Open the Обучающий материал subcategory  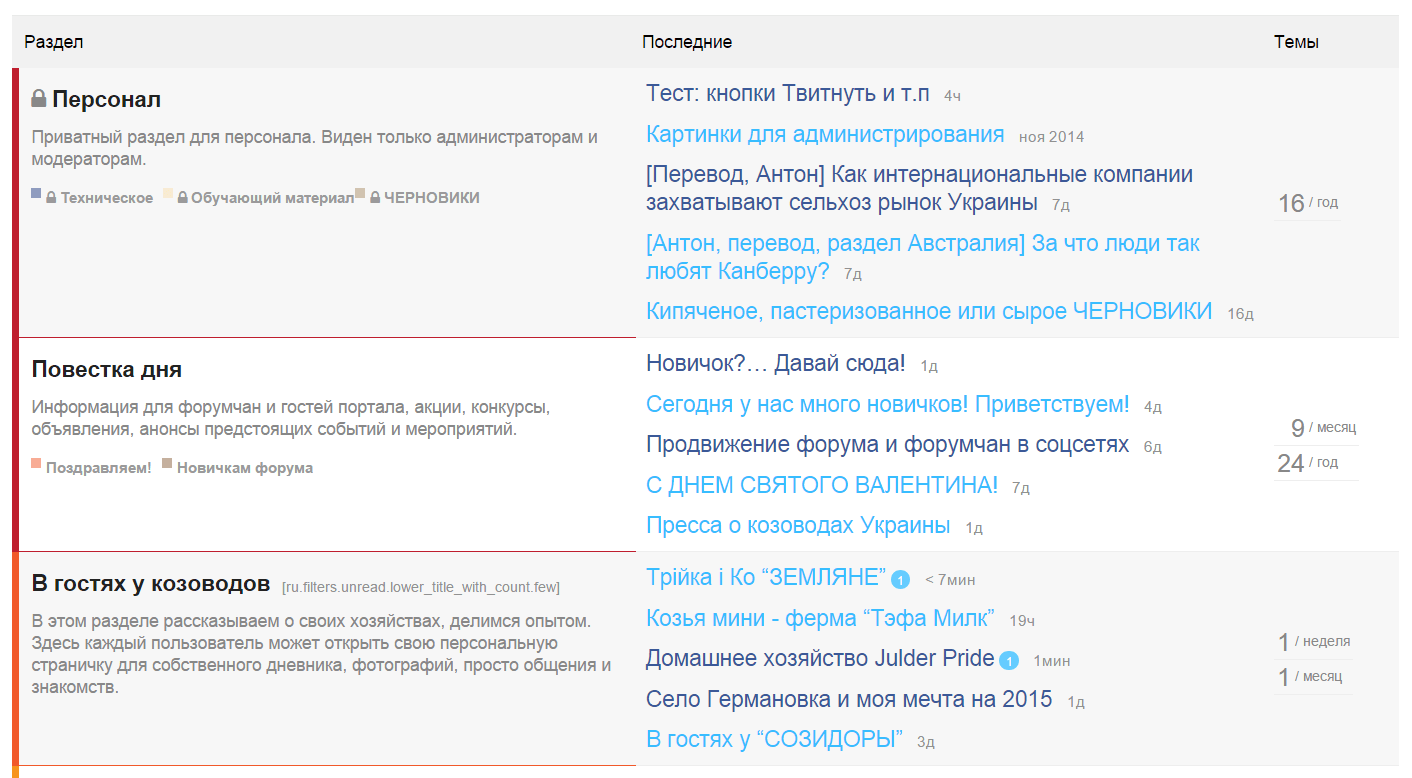click(271, 198)
